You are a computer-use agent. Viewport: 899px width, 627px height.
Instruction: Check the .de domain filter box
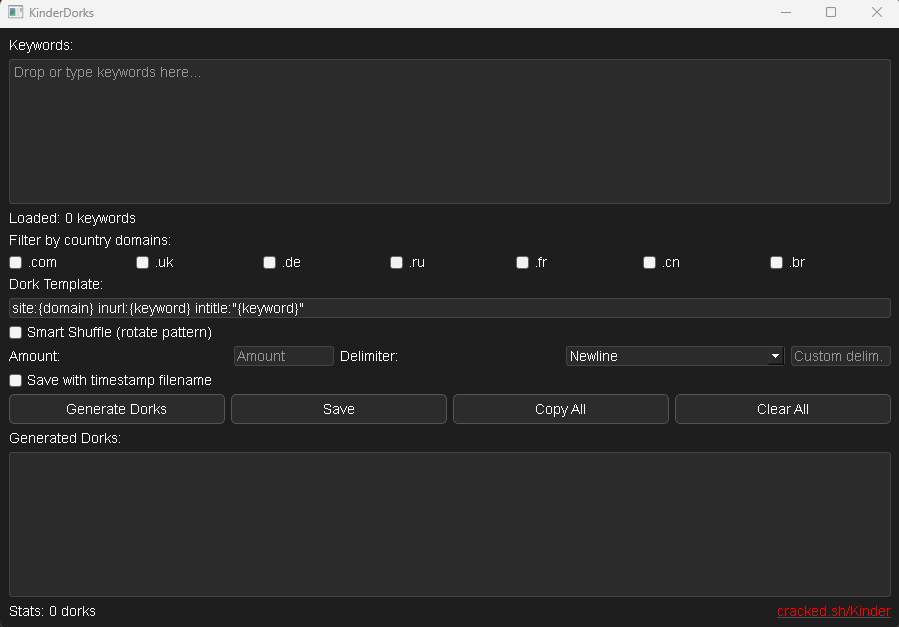point(270,263)
